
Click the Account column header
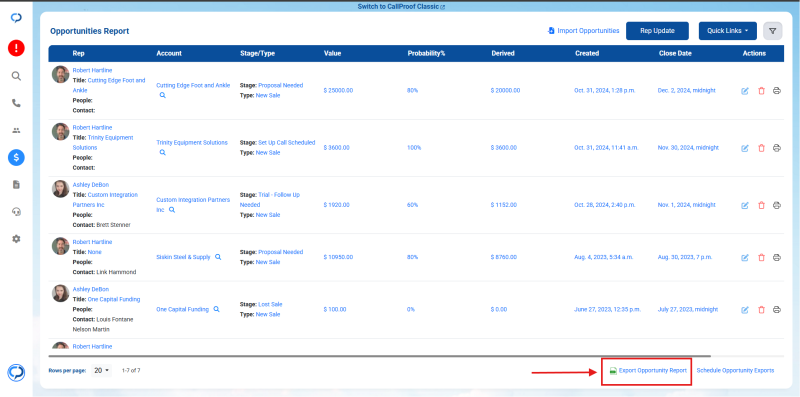169,53
